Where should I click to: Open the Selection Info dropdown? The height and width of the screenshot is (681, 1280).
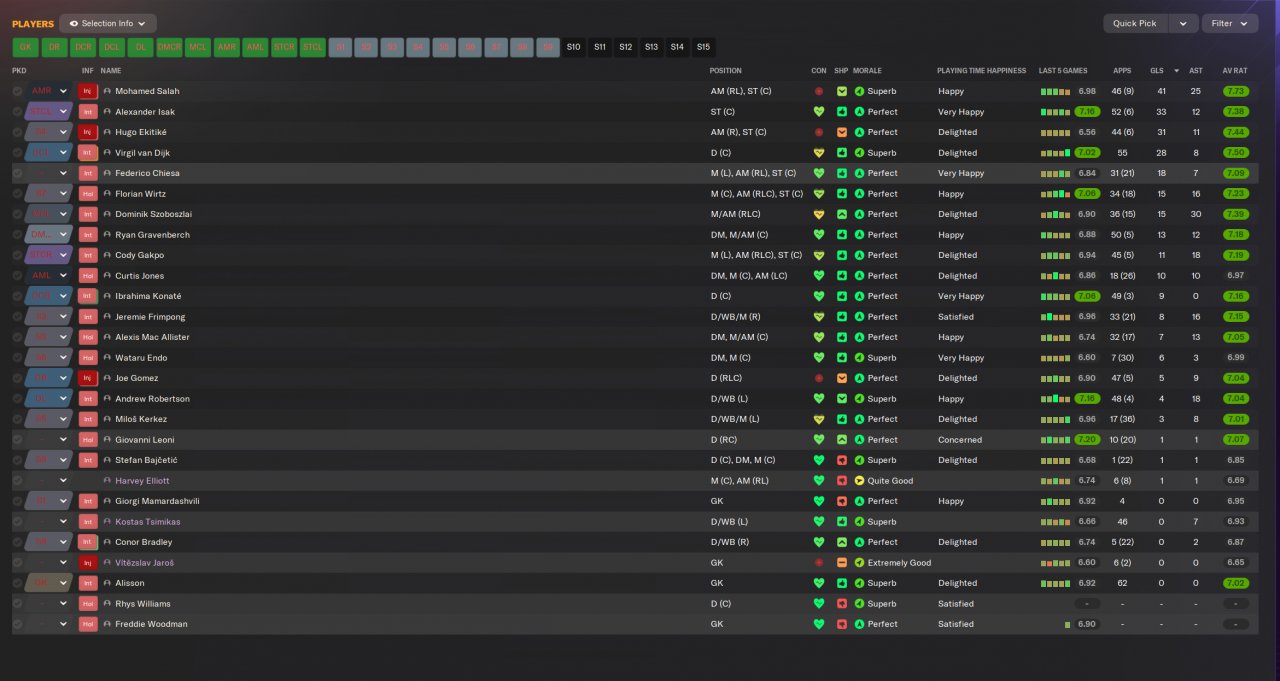(x=108, y=23)
